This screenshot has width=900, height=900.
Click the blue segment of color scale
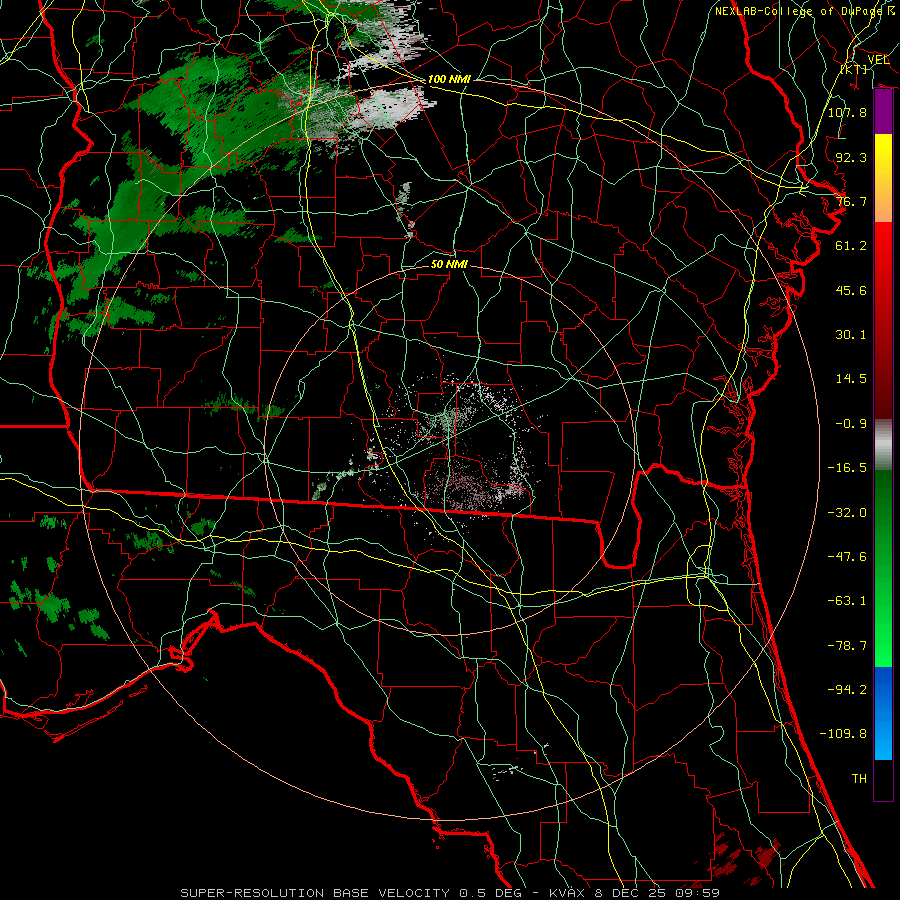(x=883, y=713)
